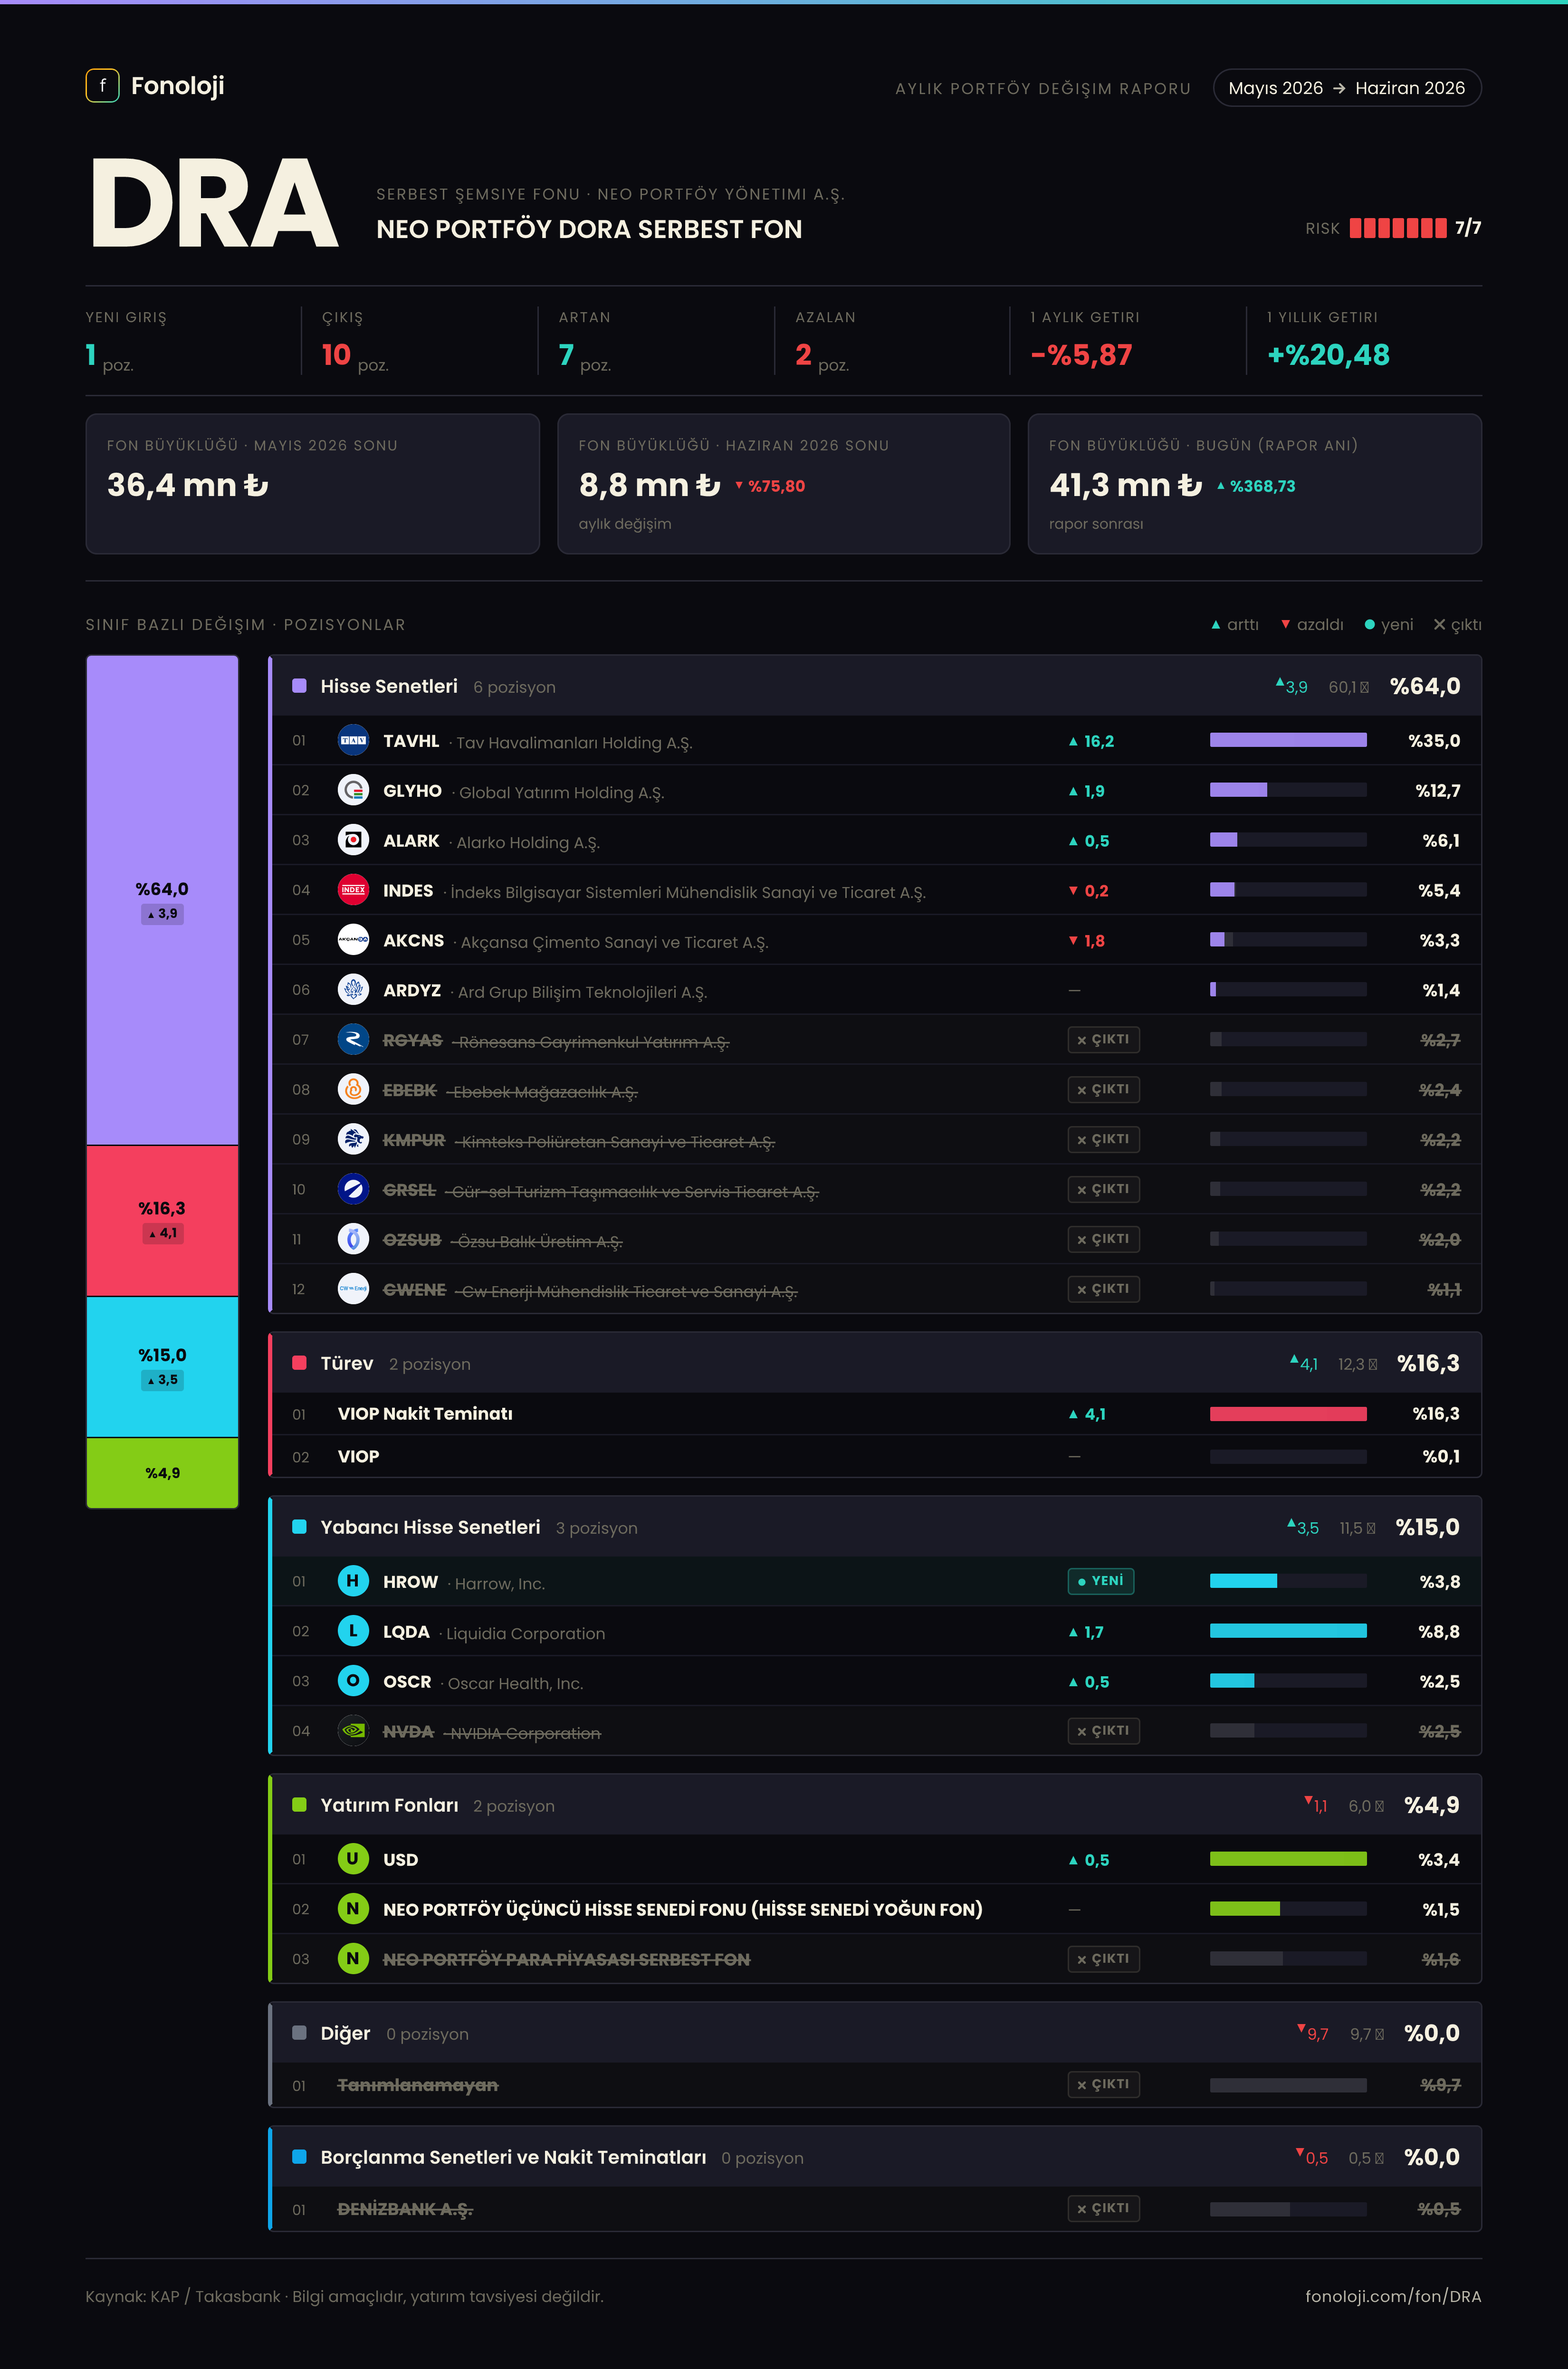
Task: Select the Diğer section header
Action: pos(876,2033)
